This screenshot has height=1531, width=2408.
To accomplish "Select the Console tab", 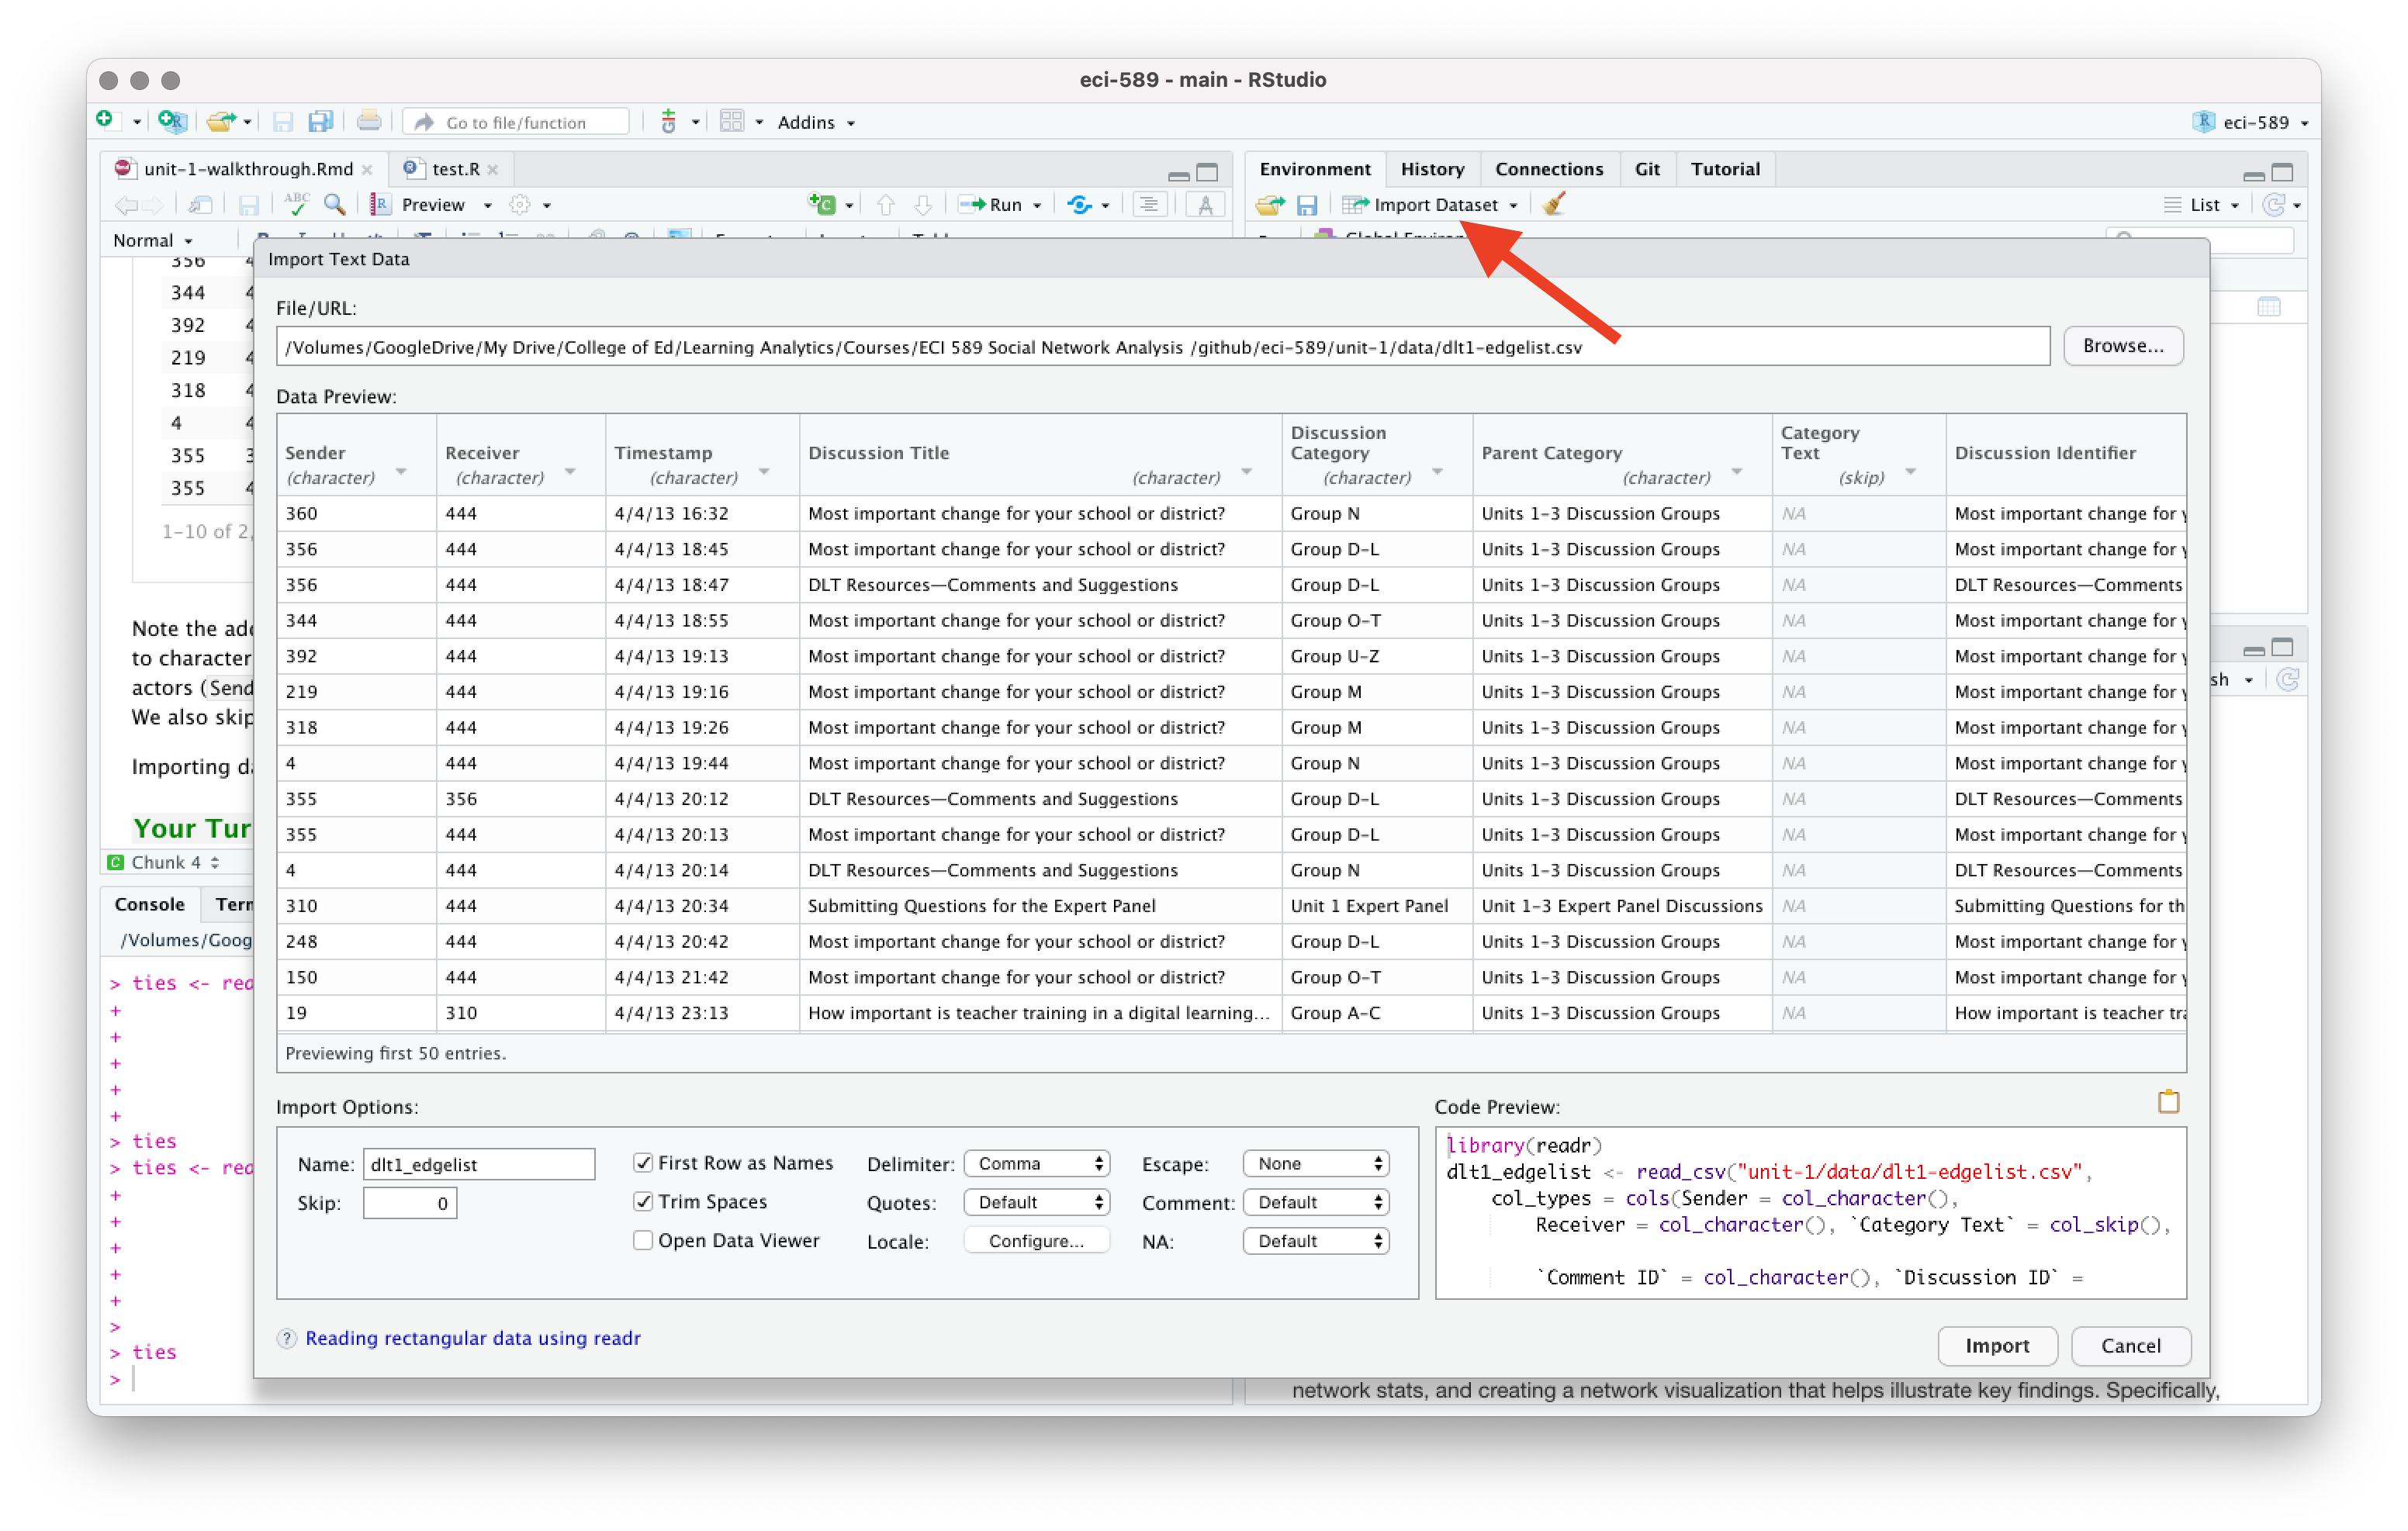I will (x=149, y=904).
